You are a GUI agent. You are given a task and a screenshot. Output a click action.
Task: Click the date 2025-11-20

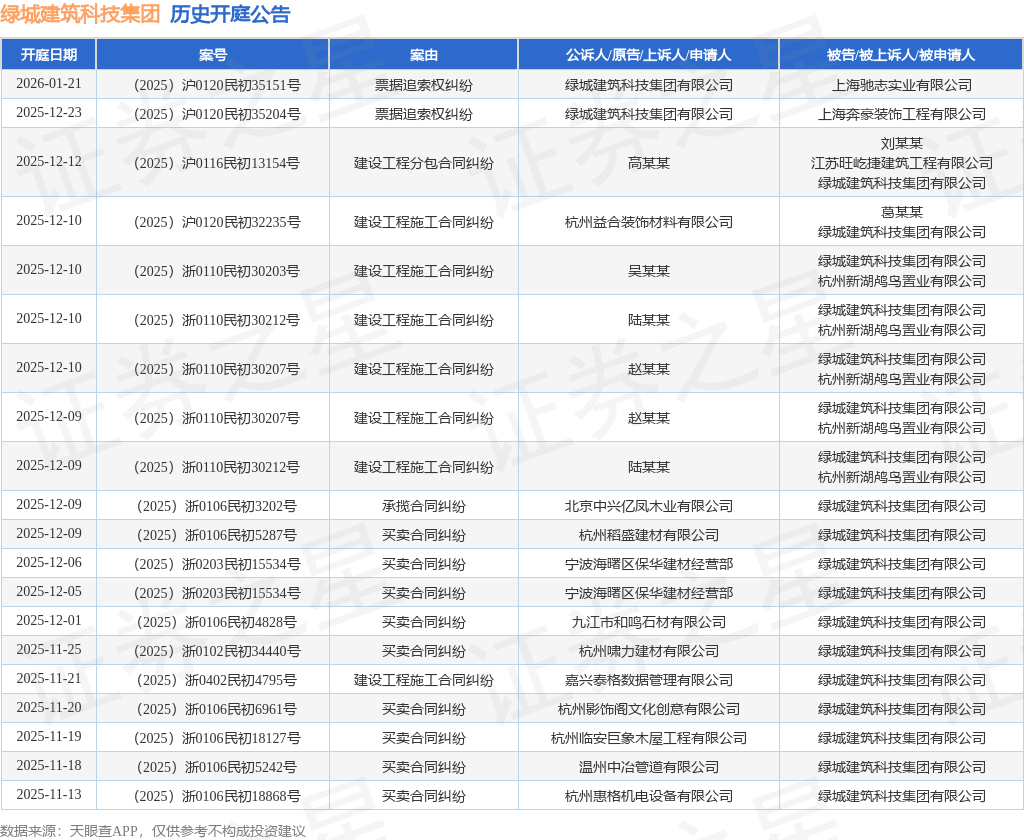[x=49, y=707]
